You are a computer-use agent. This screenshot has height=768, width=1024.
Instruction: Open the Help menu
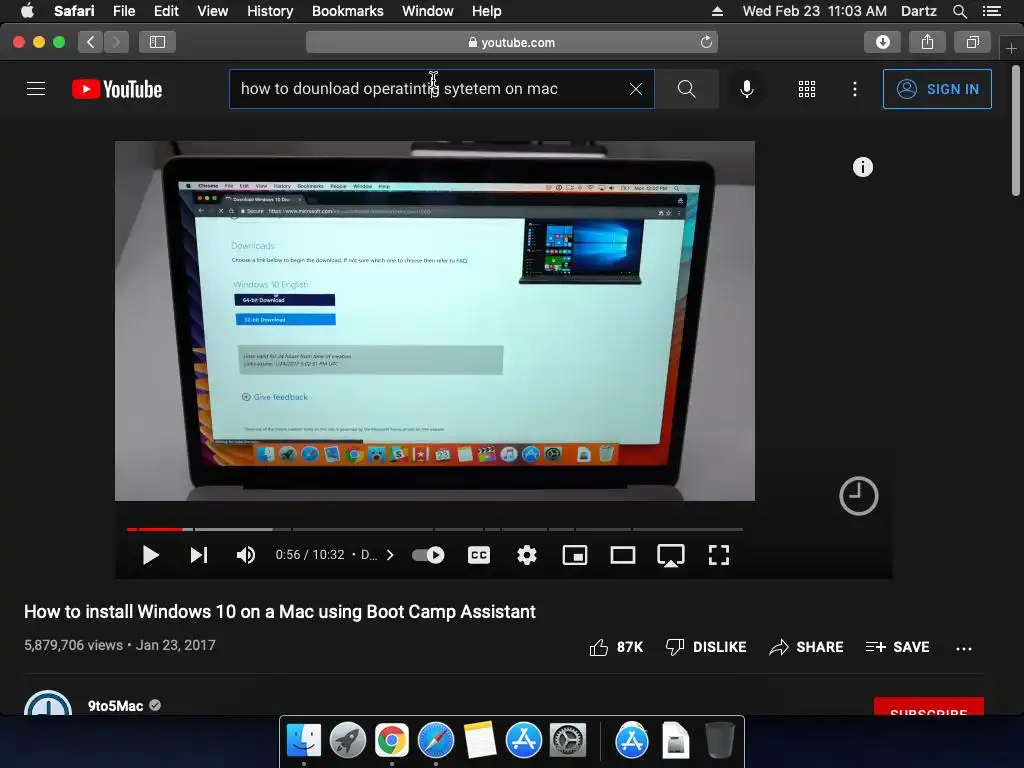[x=487, y=11]
